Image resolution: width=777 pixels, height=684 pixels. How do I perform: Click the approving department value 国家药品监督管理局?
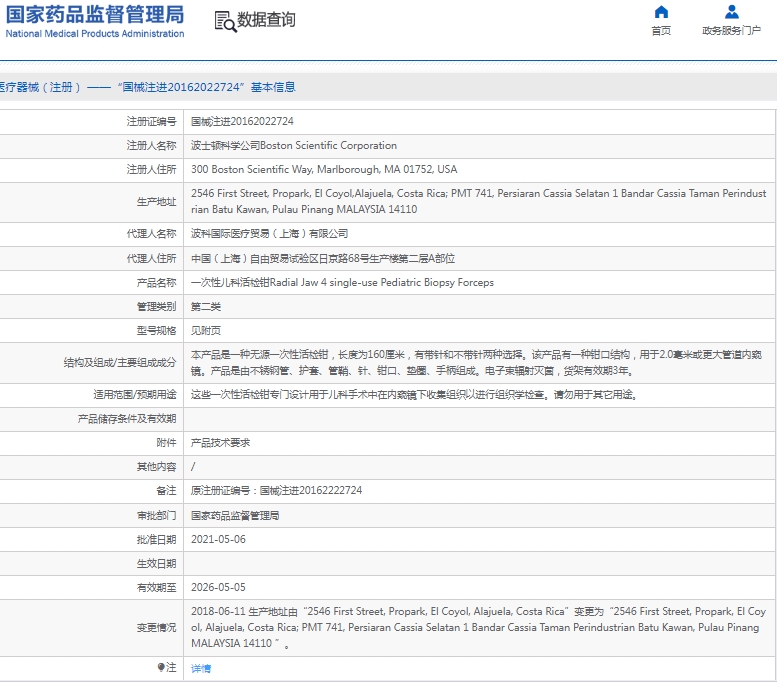(235, 515)
